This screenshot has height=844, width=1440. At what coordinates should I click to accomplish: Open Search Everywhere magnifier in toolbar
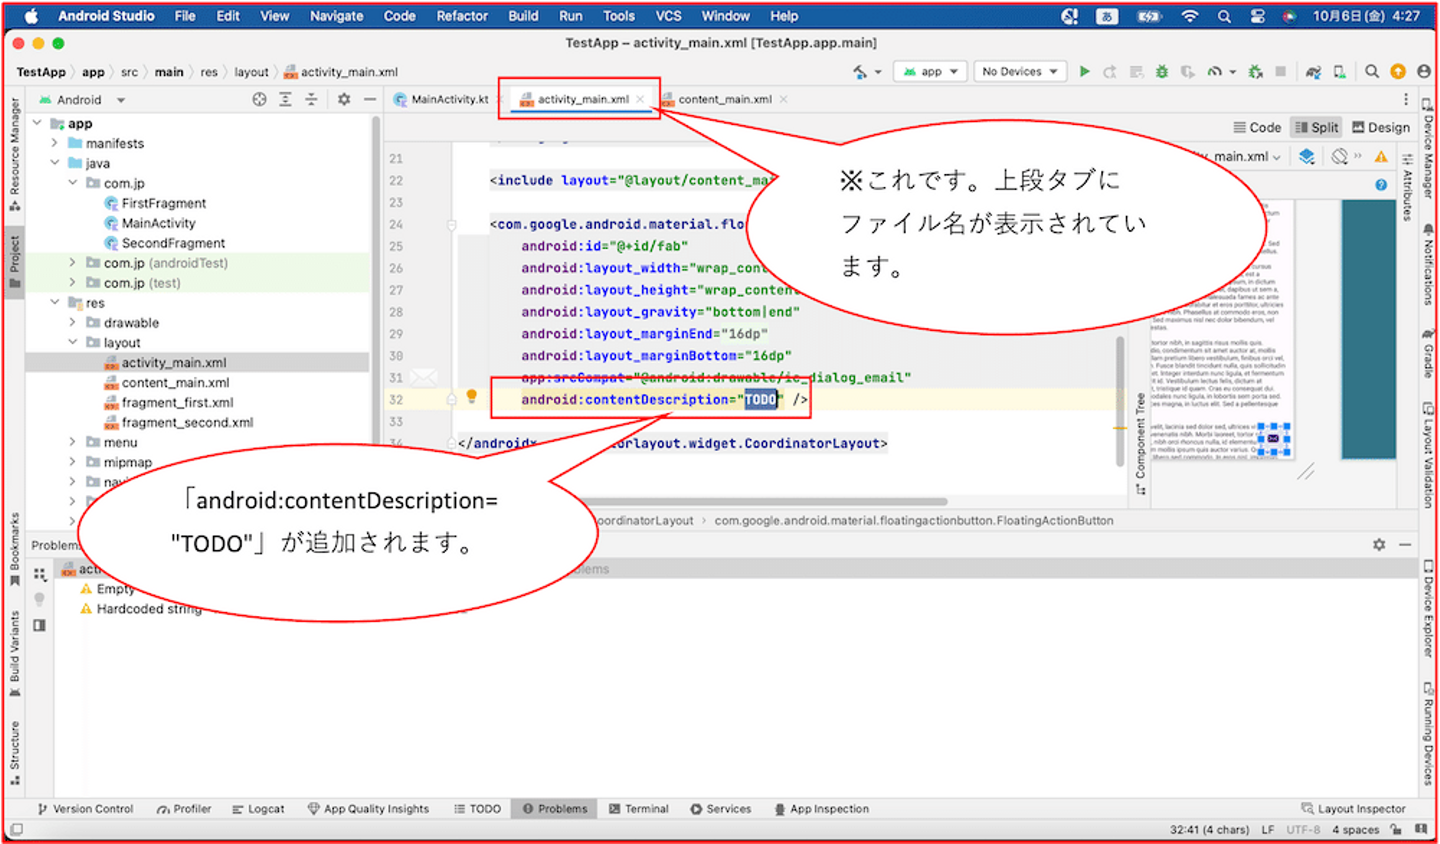click(x=1372, y=72)
